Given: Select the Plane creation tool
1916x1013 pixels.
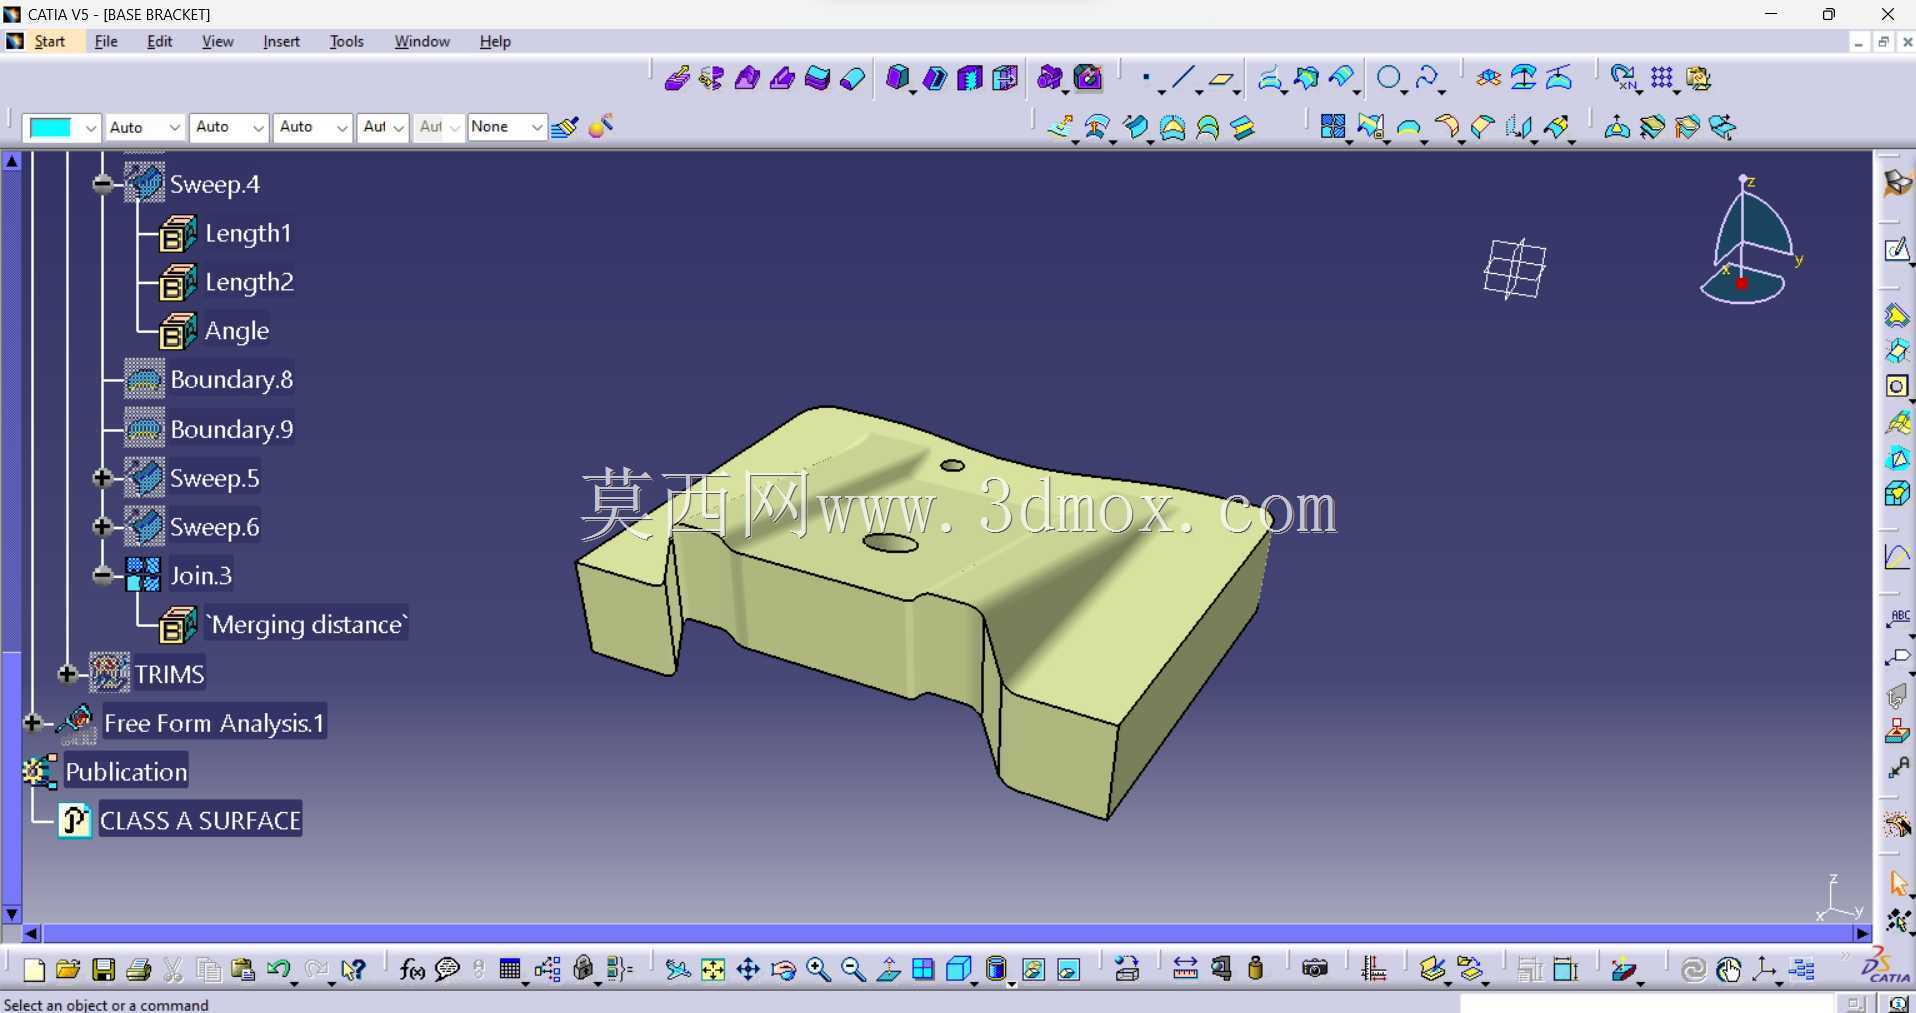Looking at the screenshot, I should click(1221, 78).
